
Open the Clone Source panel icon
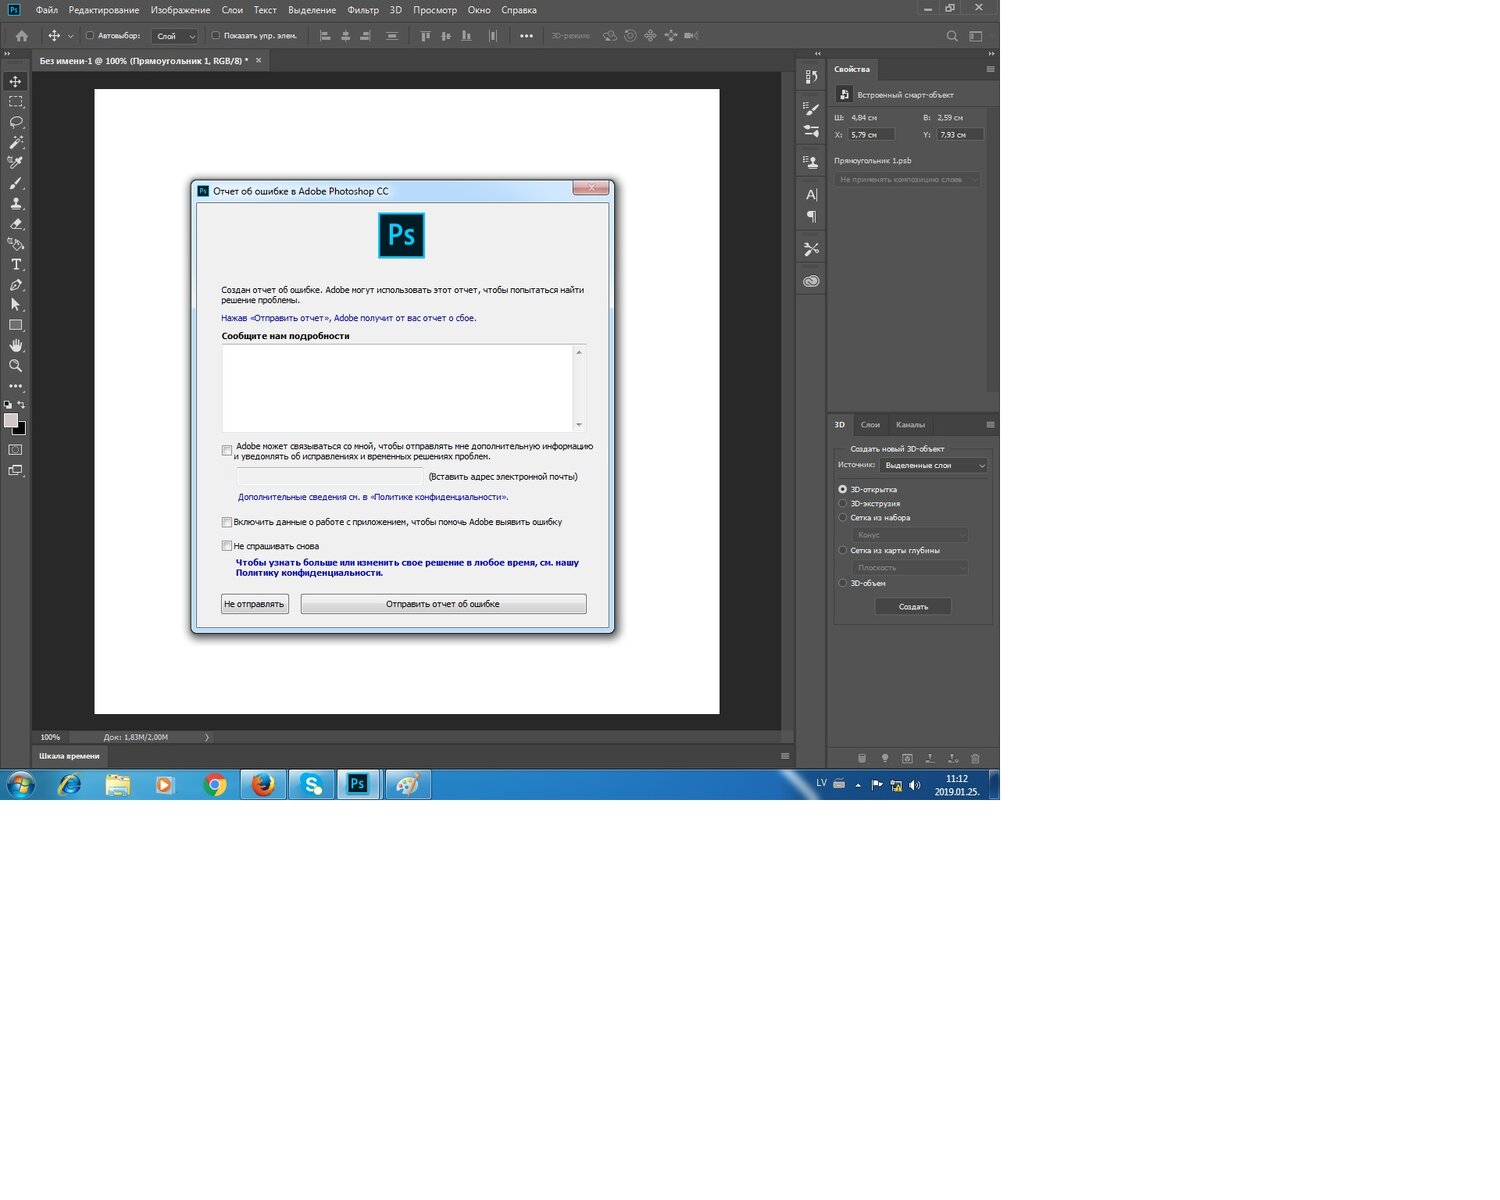(x=811, y=161)
